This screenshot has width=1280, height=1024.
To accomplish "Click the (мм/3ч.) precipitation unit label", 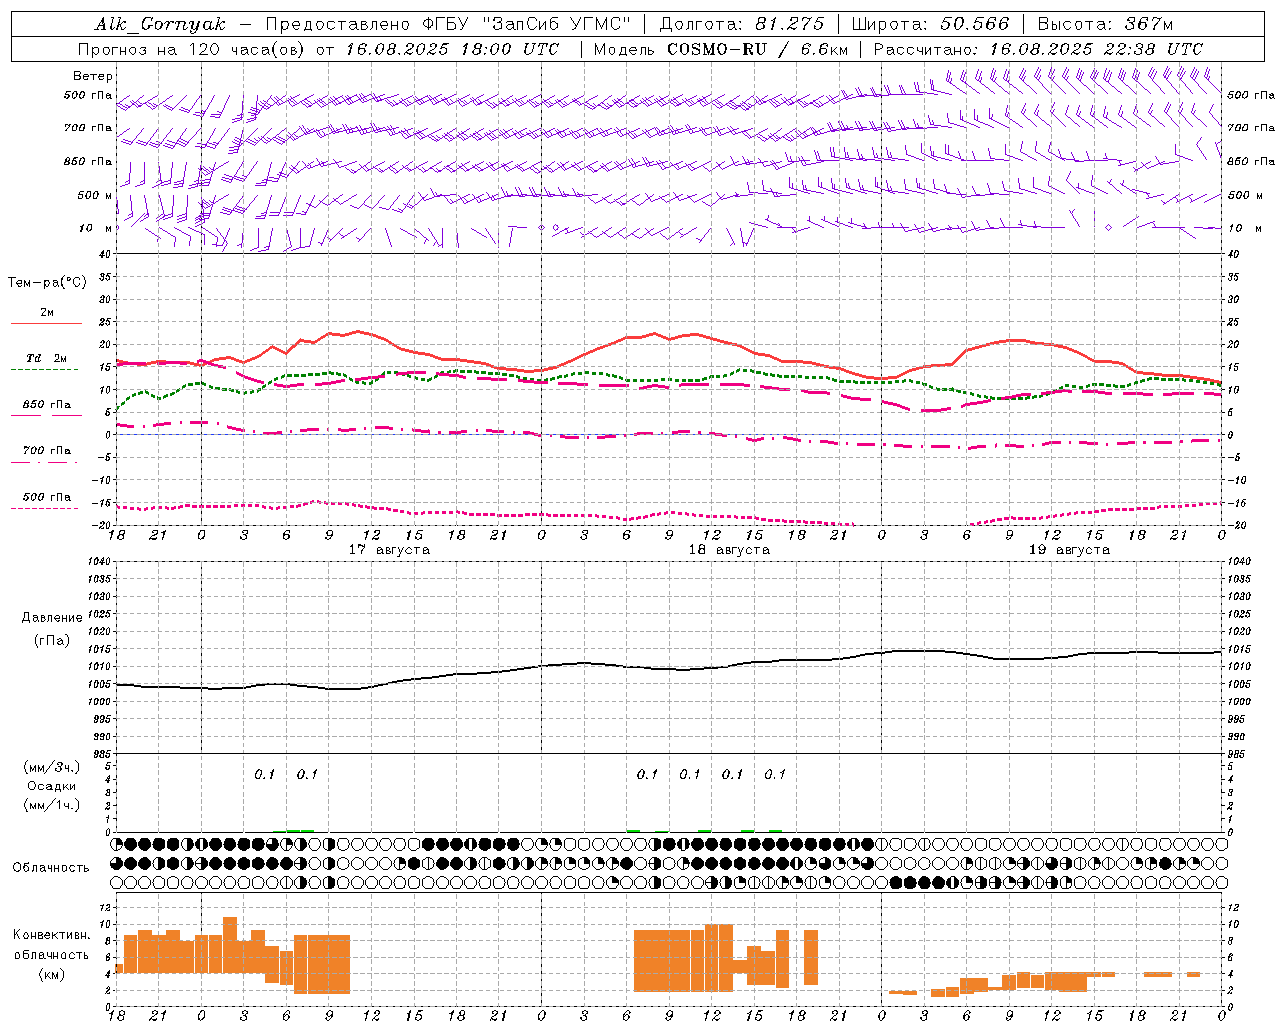I will (x=52, y=768).
